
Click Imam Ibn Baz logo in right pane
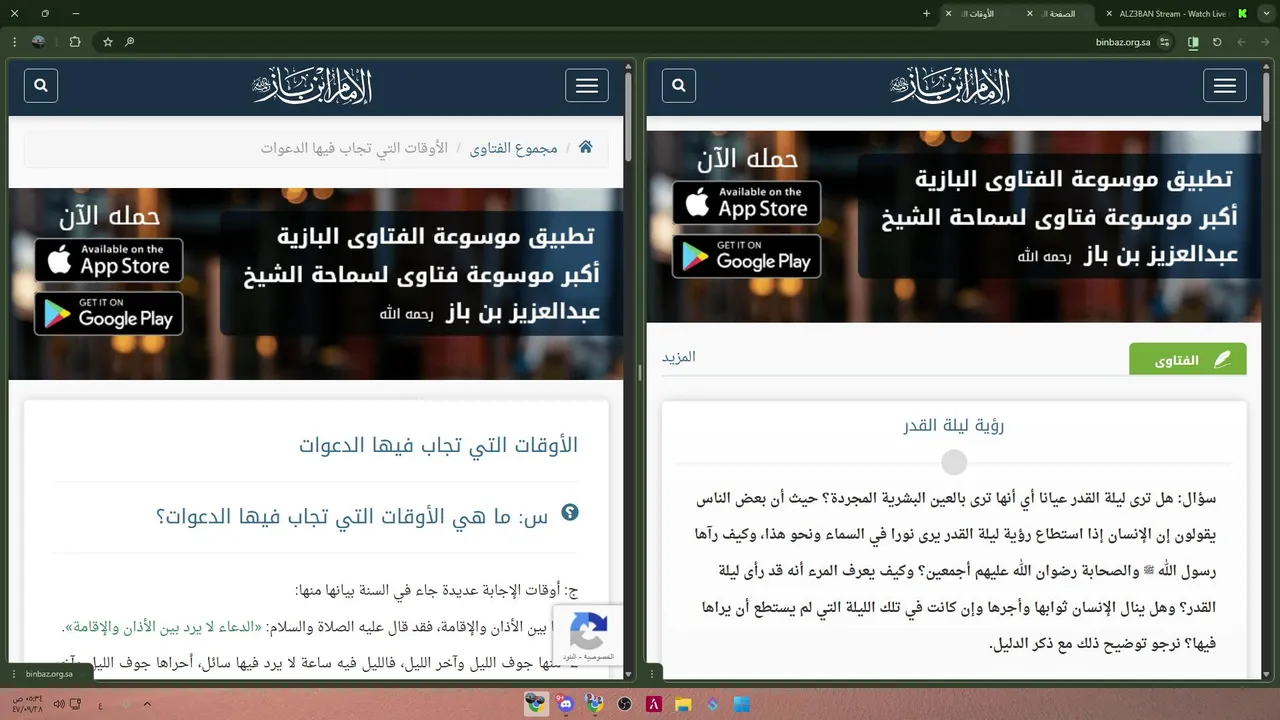coord(950,86)
